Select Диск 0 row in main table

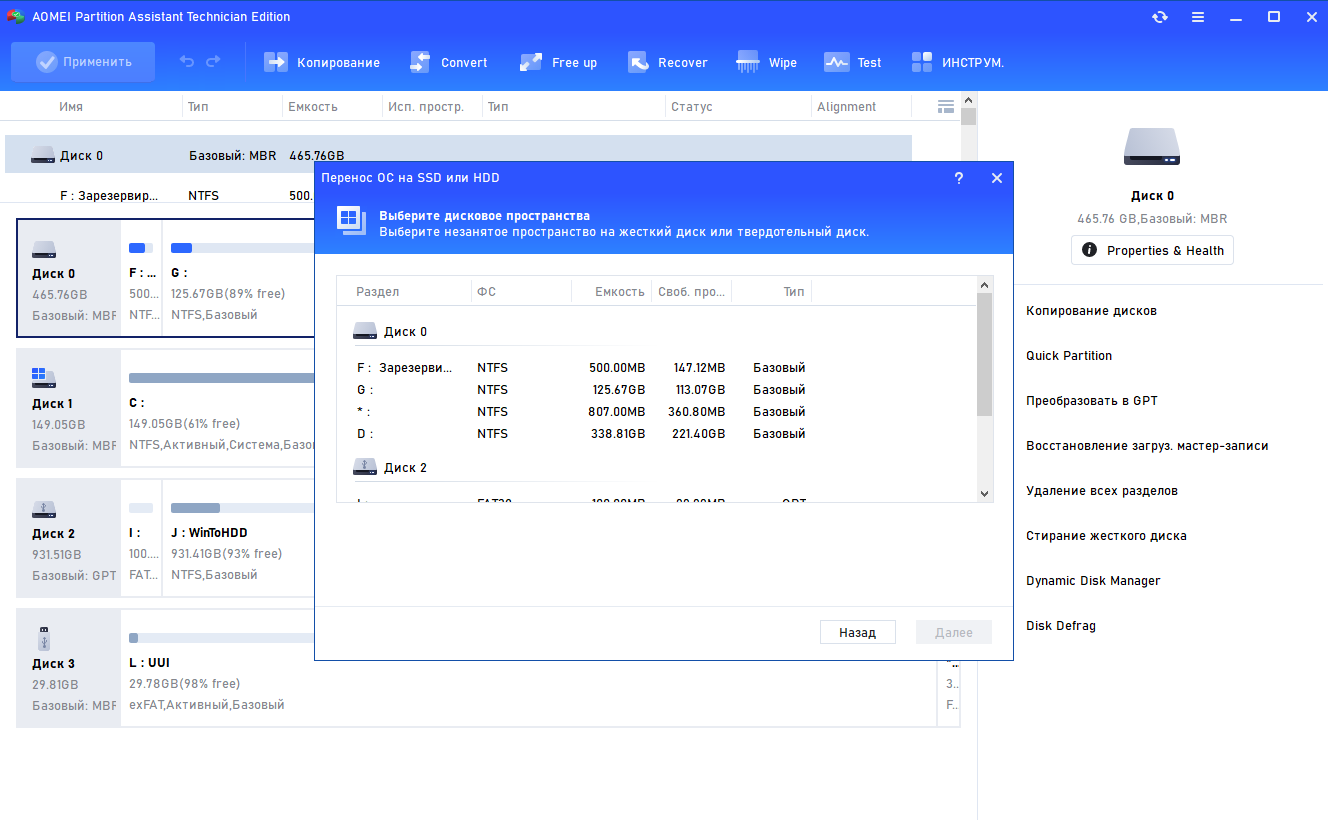point(458,155)
